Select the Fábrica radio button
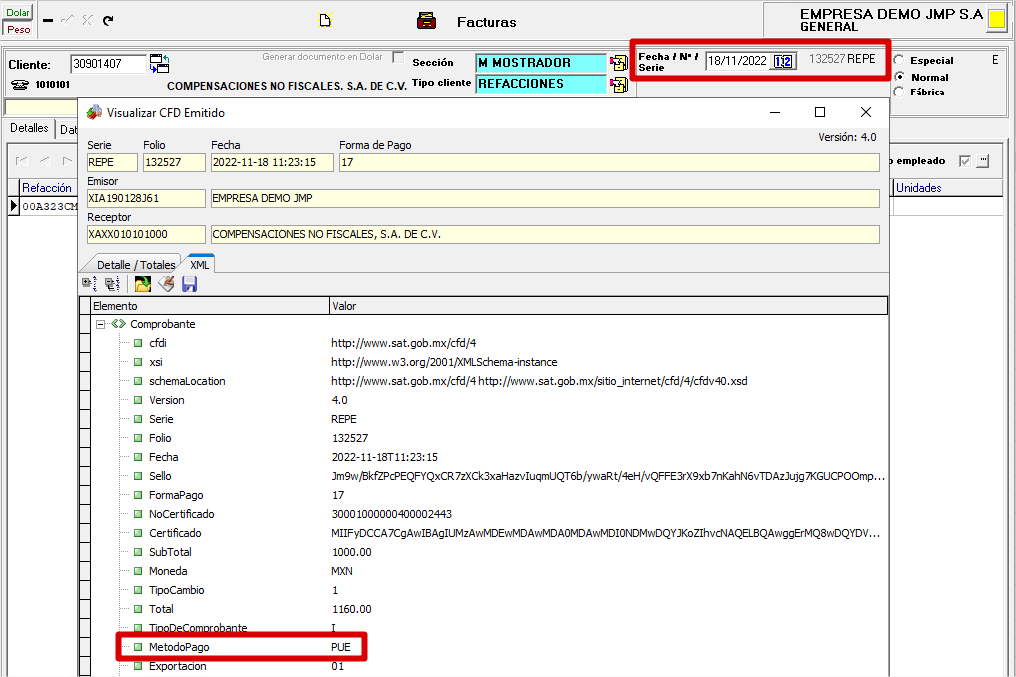Screen dimensions: 1016x677 point(899,92)
